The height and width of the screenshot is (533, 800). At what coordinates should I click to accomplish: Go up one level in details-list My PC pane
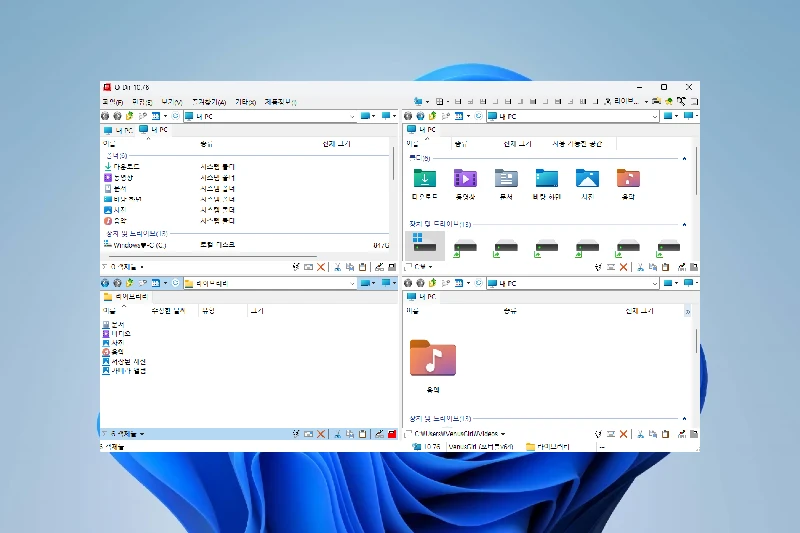[130, 116]
